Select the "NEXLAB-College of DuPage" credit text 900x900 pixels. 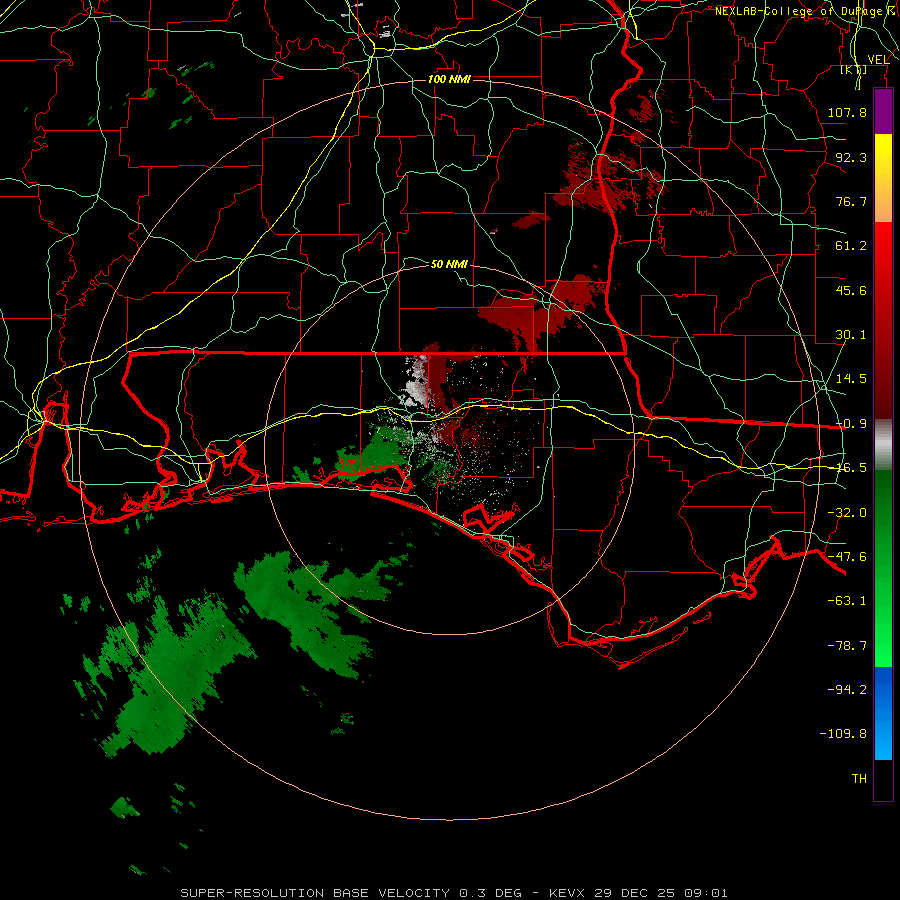pos(801,11)
